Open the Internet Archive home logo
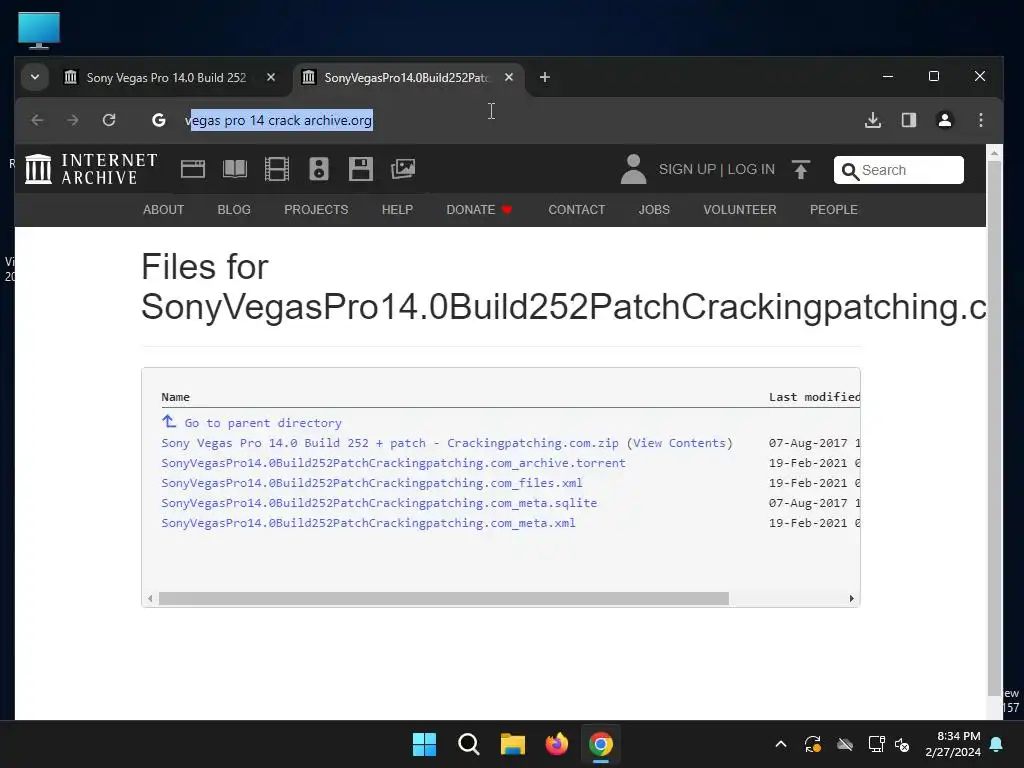This screenshot has width=1024, height=768. [x=91, y=169]
